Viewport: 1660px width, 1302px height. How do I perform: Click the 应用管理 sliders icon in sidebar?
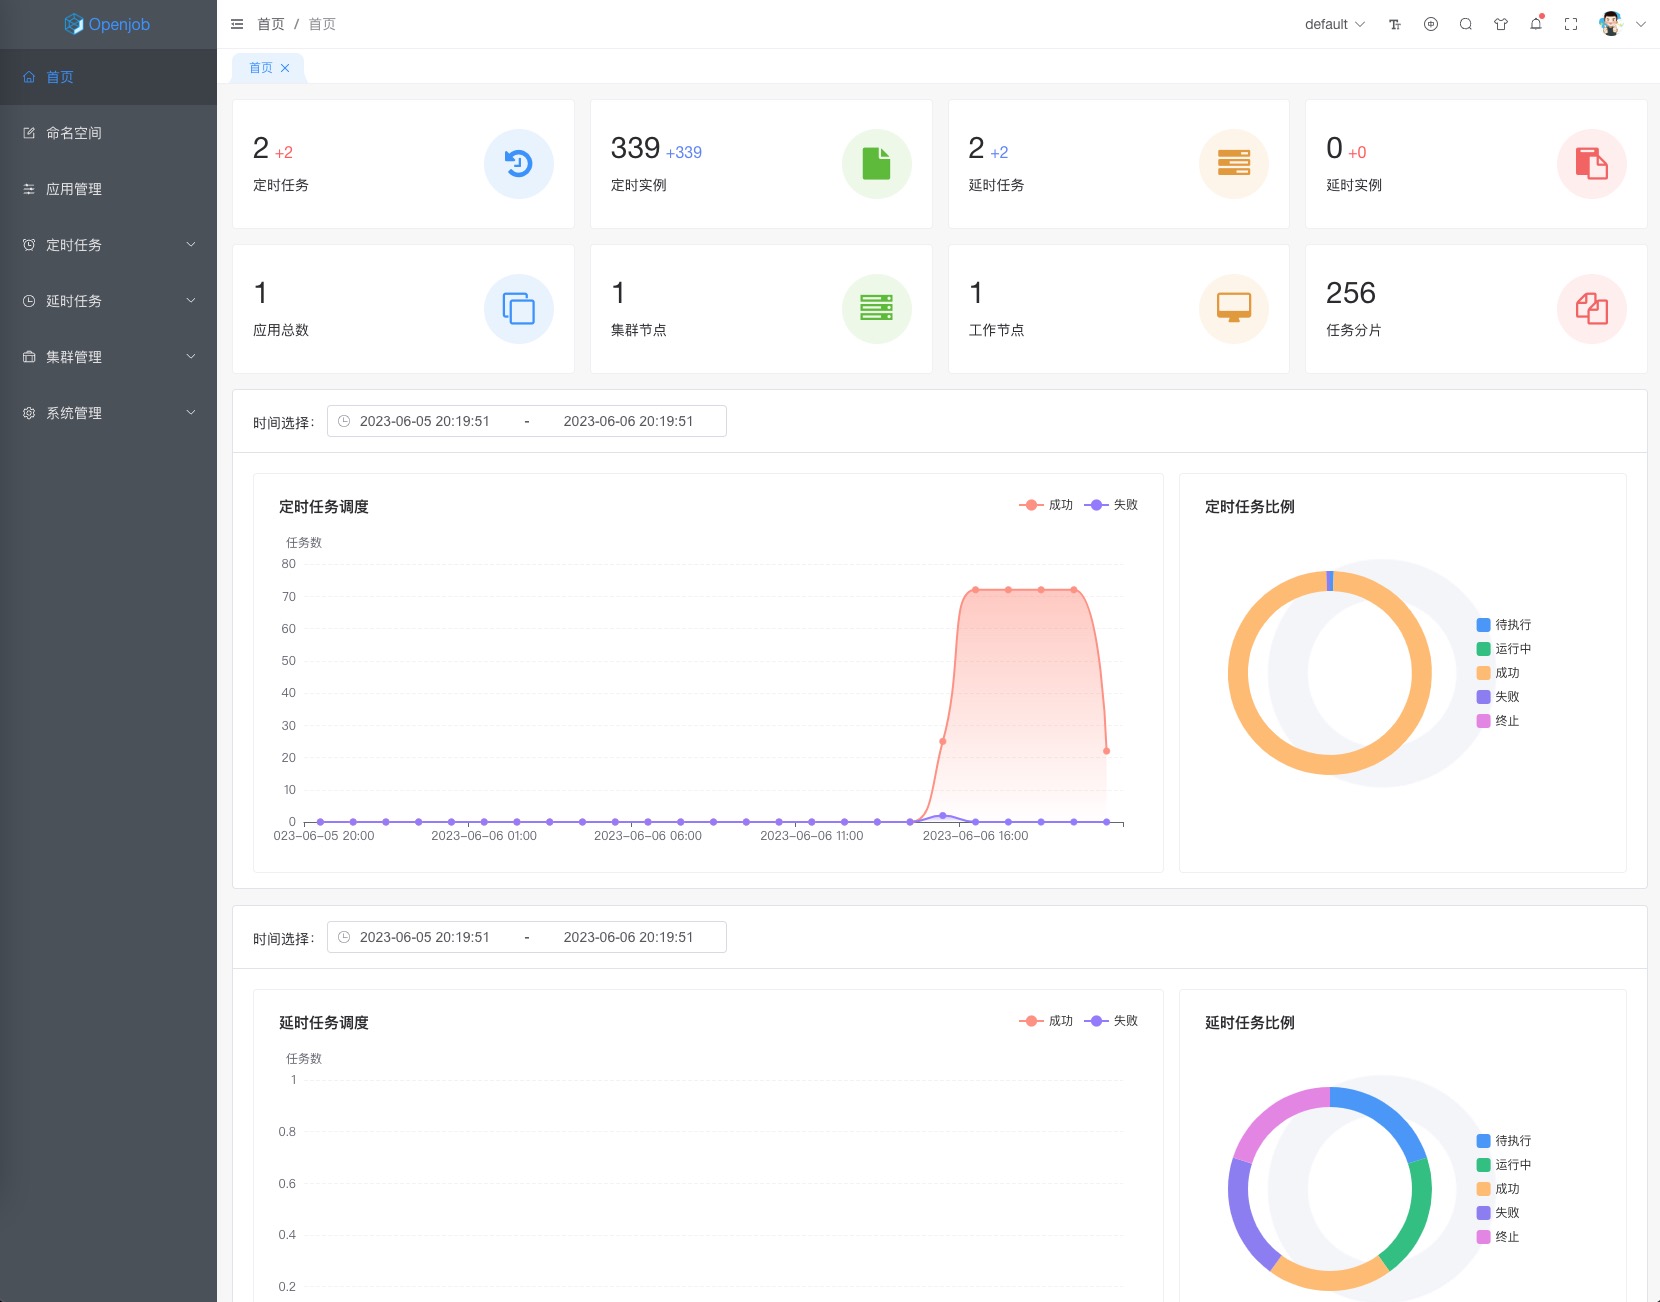point(29,189)
